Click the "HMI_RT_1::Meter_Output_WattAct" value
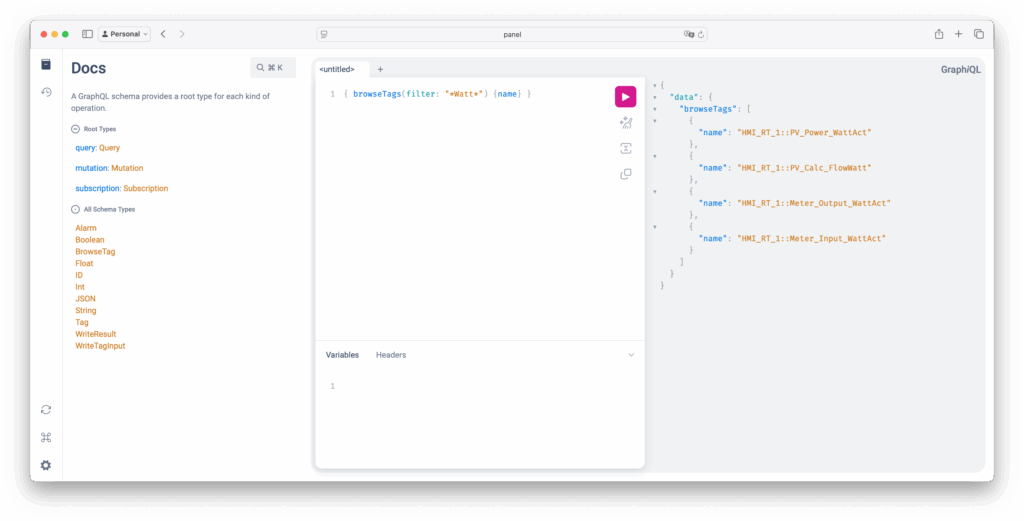Image resolution: width=1024 pixels, height=521 pixels. (x=814, y=203)
